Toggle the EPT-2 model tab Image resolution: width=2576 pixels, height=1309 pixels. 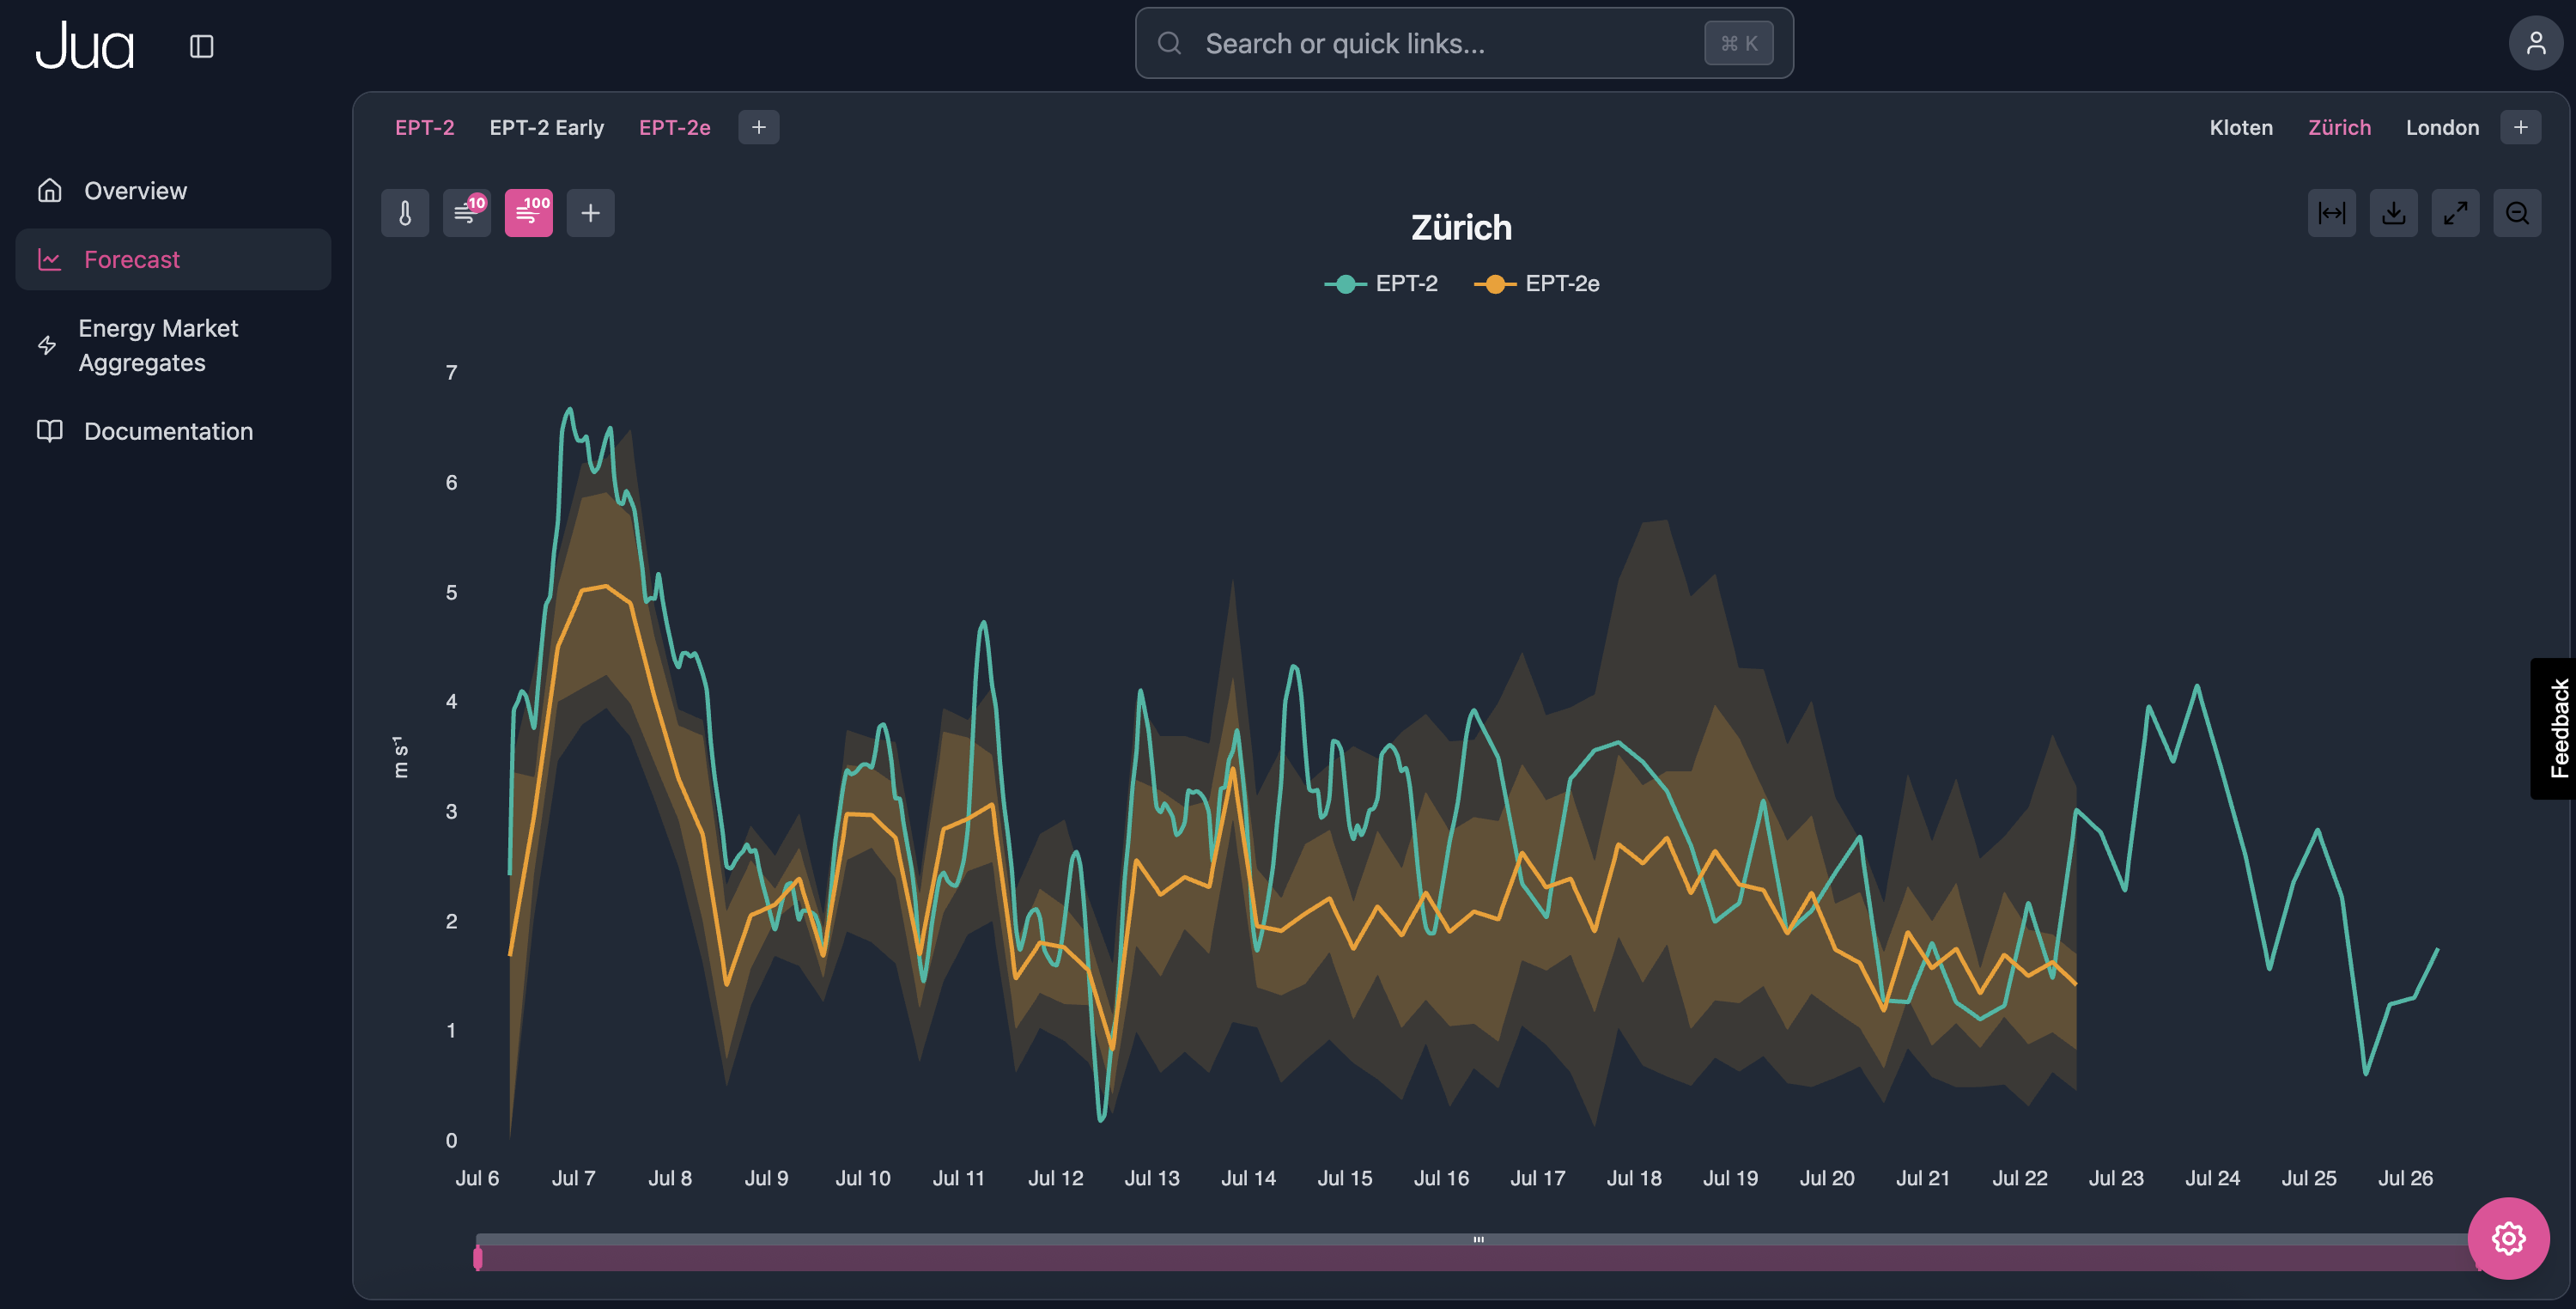(x=424, y=127)
